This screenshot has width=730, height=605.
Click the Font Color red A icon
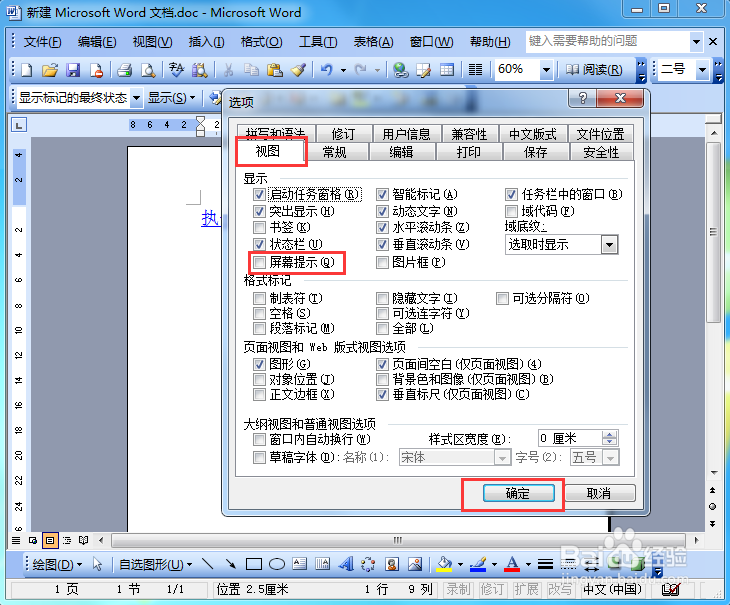[x=512, y=565]
